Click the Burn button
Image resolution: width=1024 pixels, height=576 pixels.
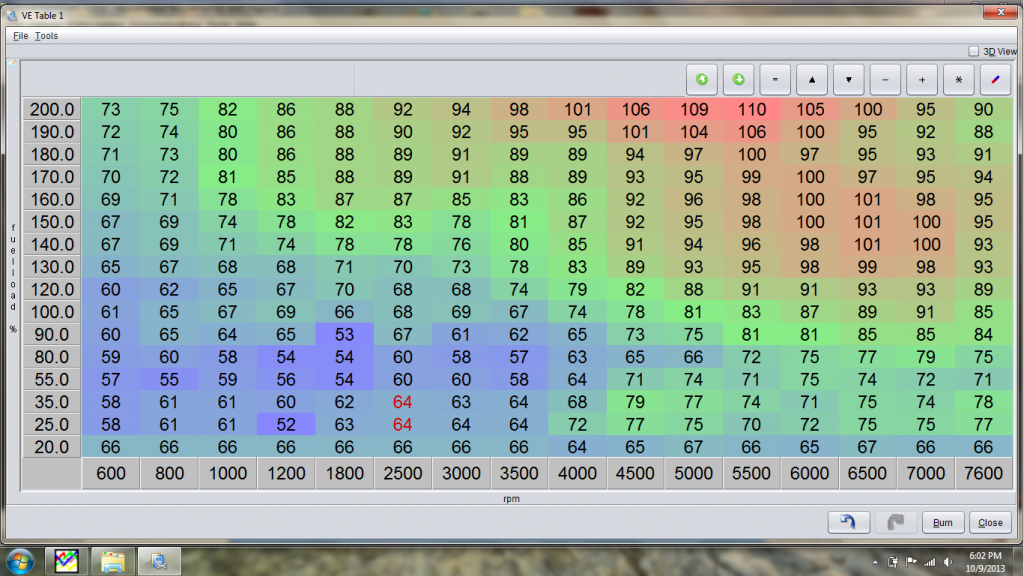click(x=942, y=522)
